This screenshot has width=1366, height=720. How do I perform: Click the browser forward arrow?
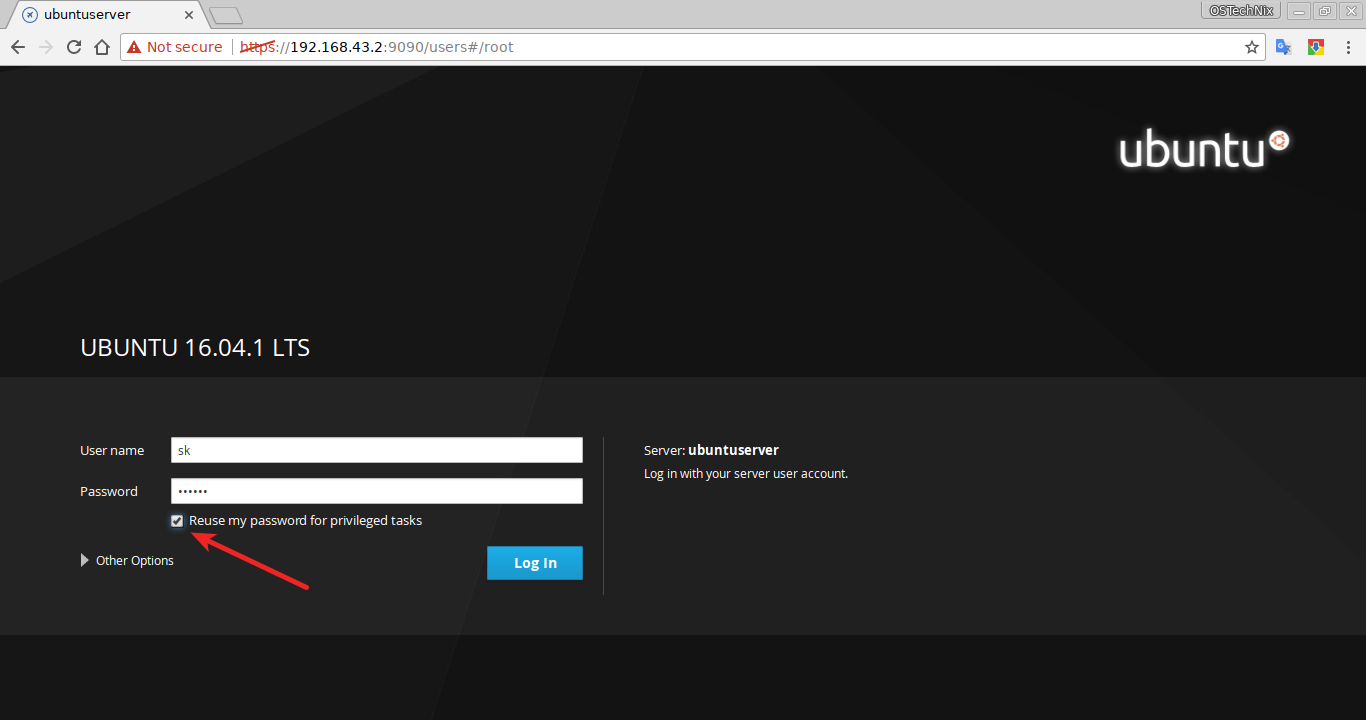(46, 47)
